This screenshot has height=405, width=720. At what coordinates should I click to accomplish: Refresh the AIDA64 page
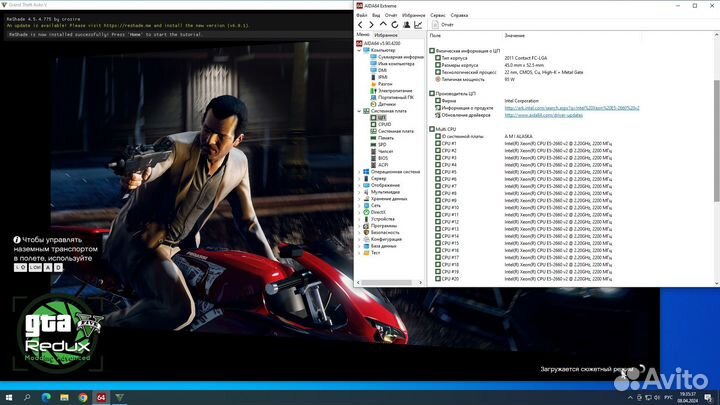click(x=394, y=25)
